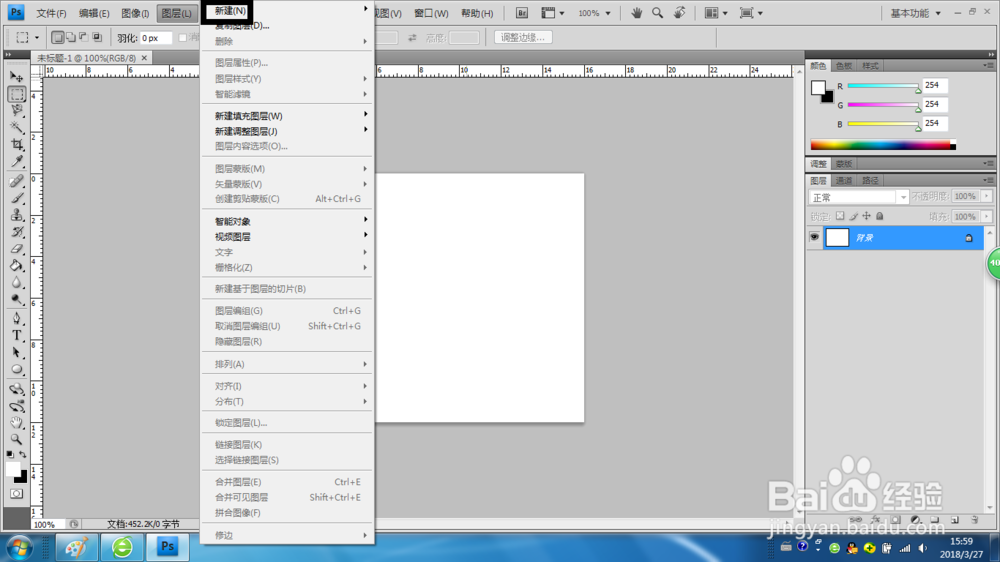Select the Eraser tool

tap(17, 249)
